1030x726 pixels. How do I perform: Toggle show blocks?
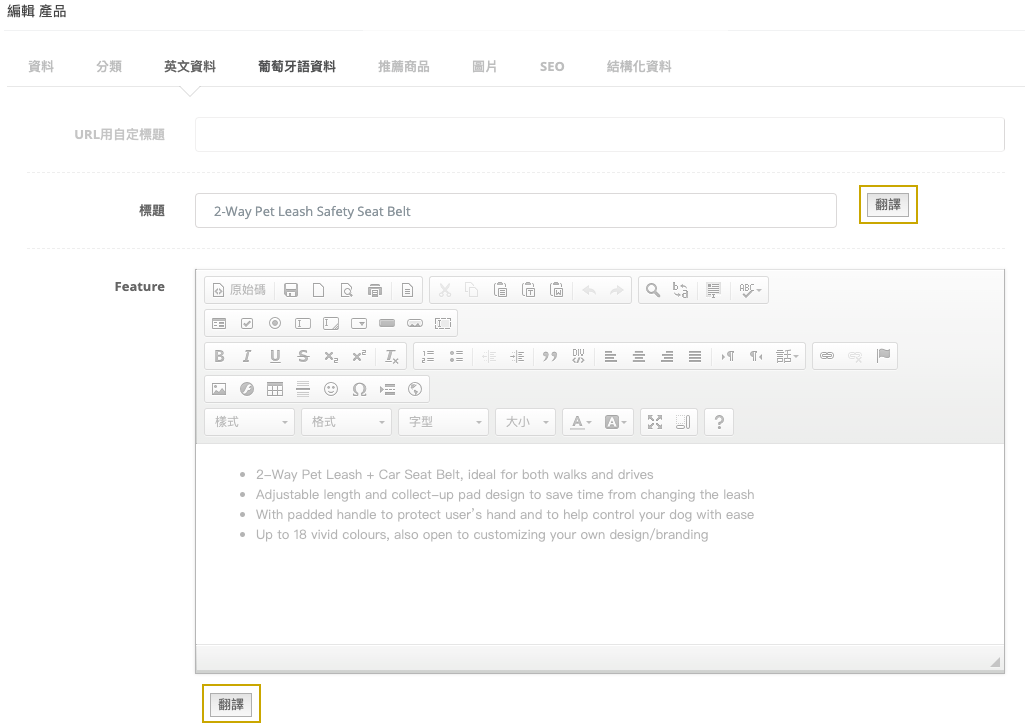click(x=683, y=422)
